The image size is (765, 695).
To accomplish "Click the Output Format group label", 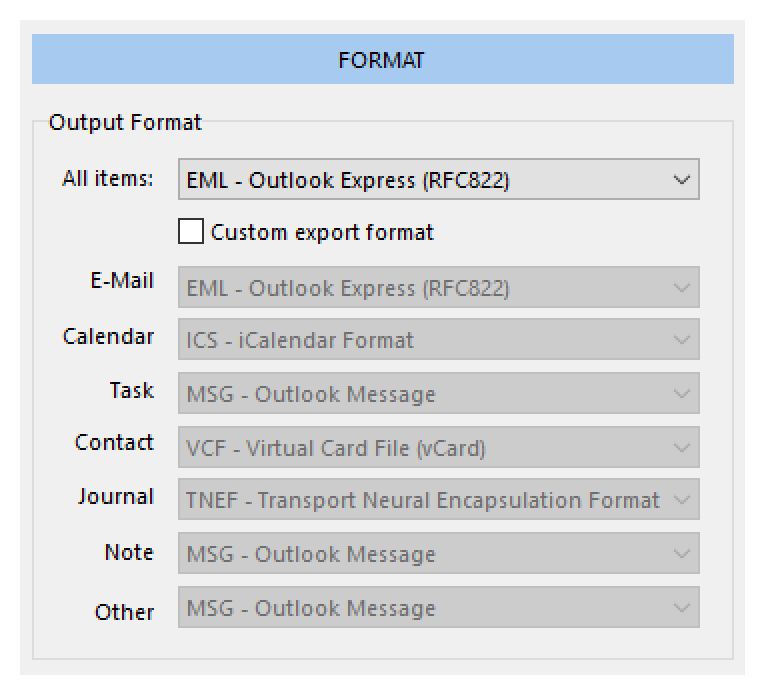I will (125, 123).
